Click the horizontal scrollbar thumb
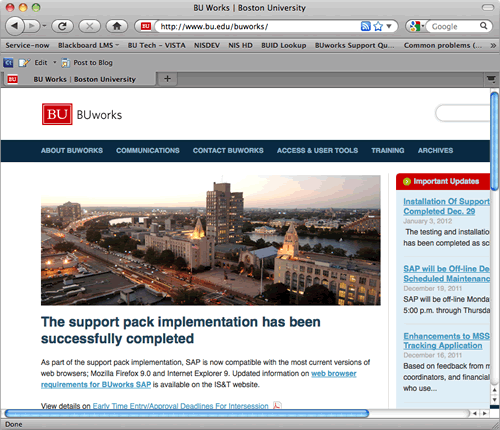The height and width of the screenshot is (430, 500). tap(187, 414)
